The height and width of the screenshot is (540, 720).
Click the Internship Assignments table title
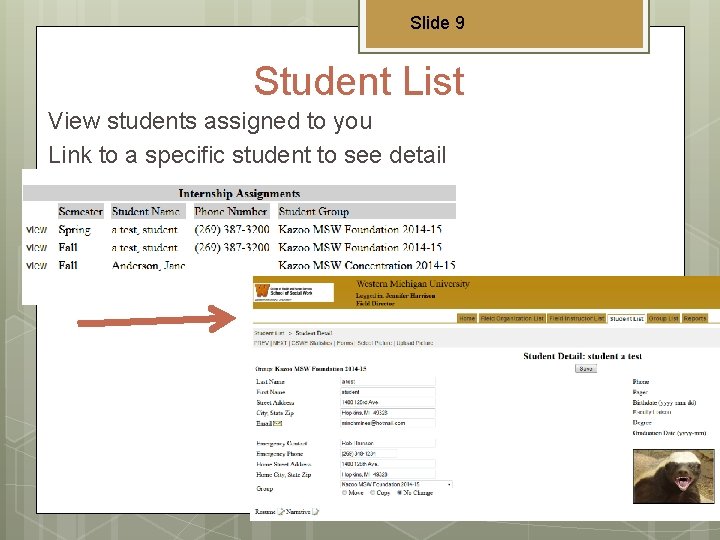point(239,193)
